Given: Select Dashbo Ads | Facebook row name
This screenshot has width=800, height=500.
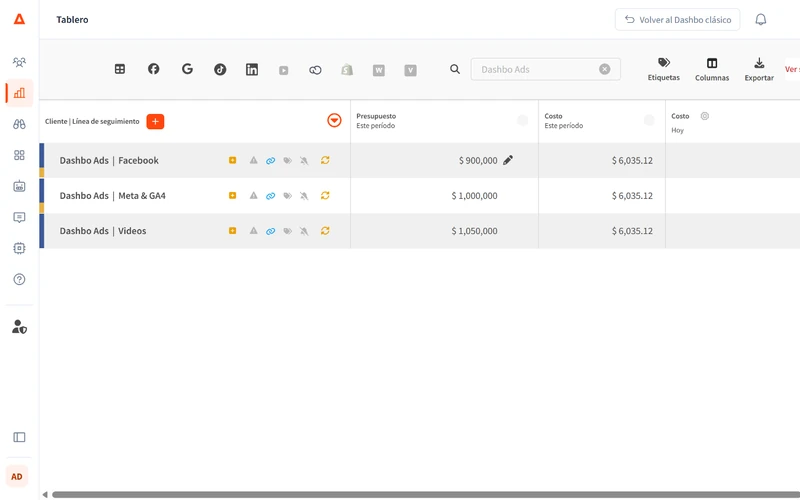Looking at the screenshot, I should point(109,160).
